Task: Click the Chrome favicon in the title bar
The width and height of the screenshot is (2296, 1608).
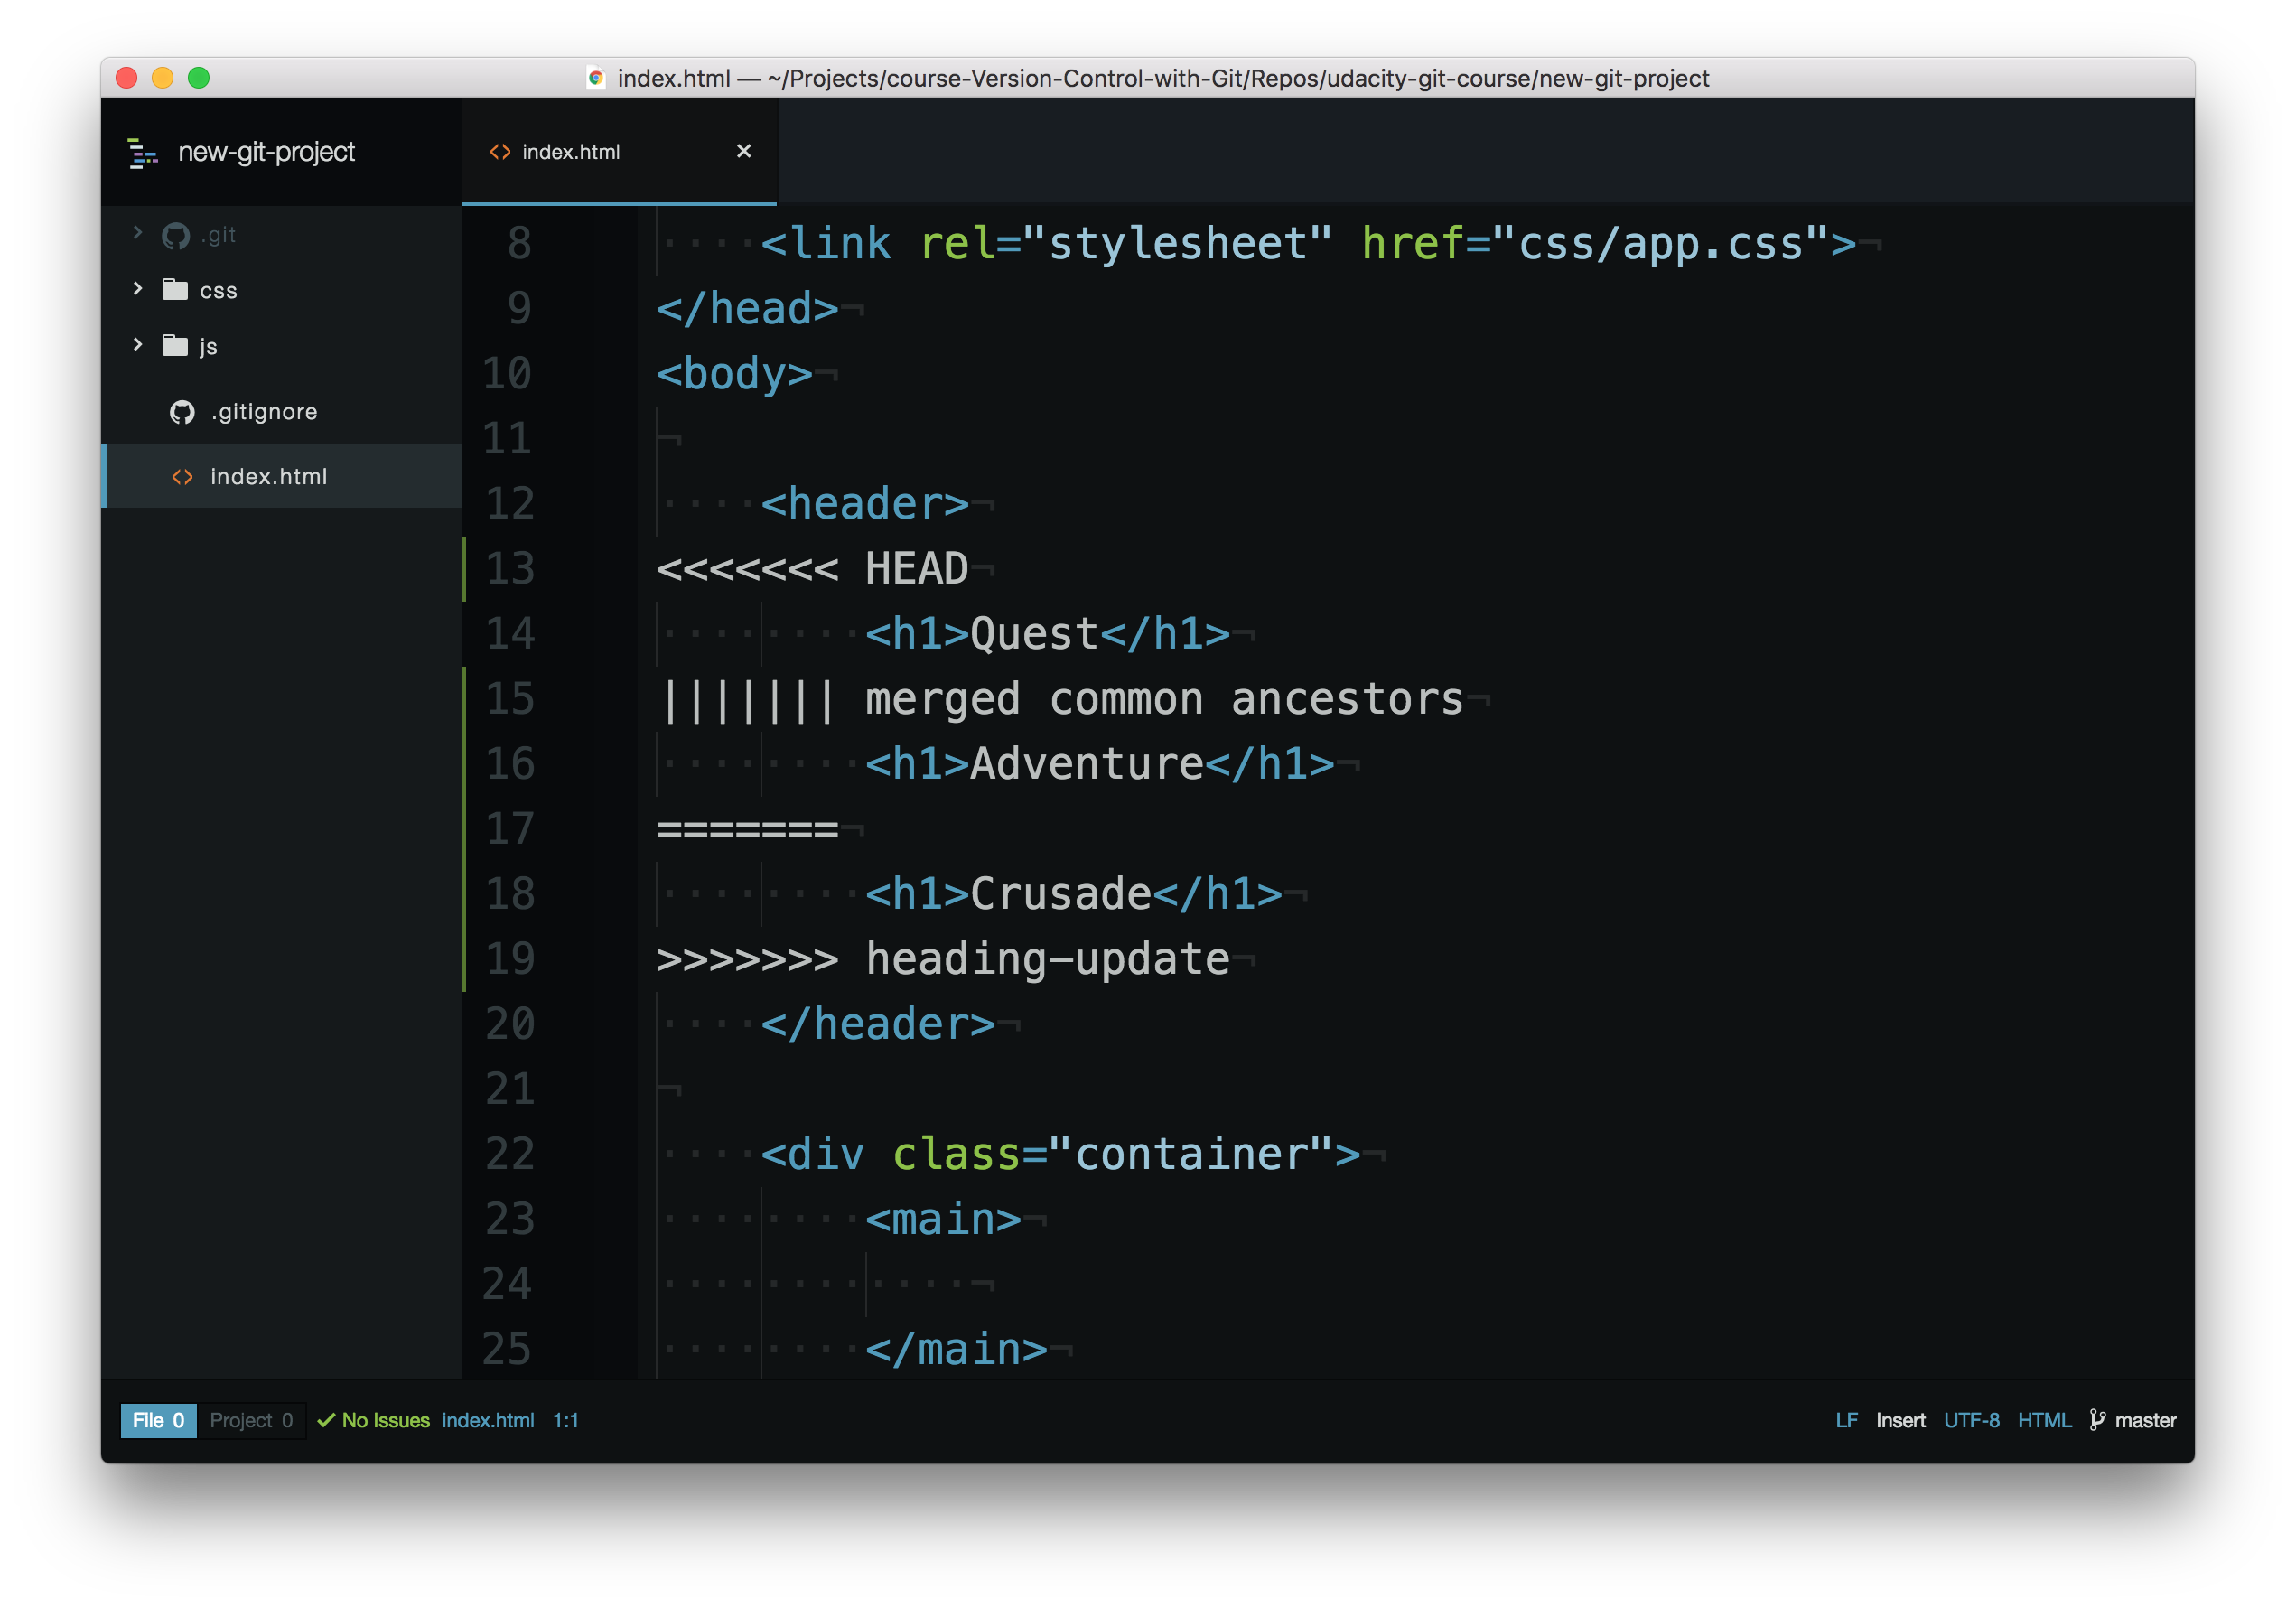Action: point(597,78)
